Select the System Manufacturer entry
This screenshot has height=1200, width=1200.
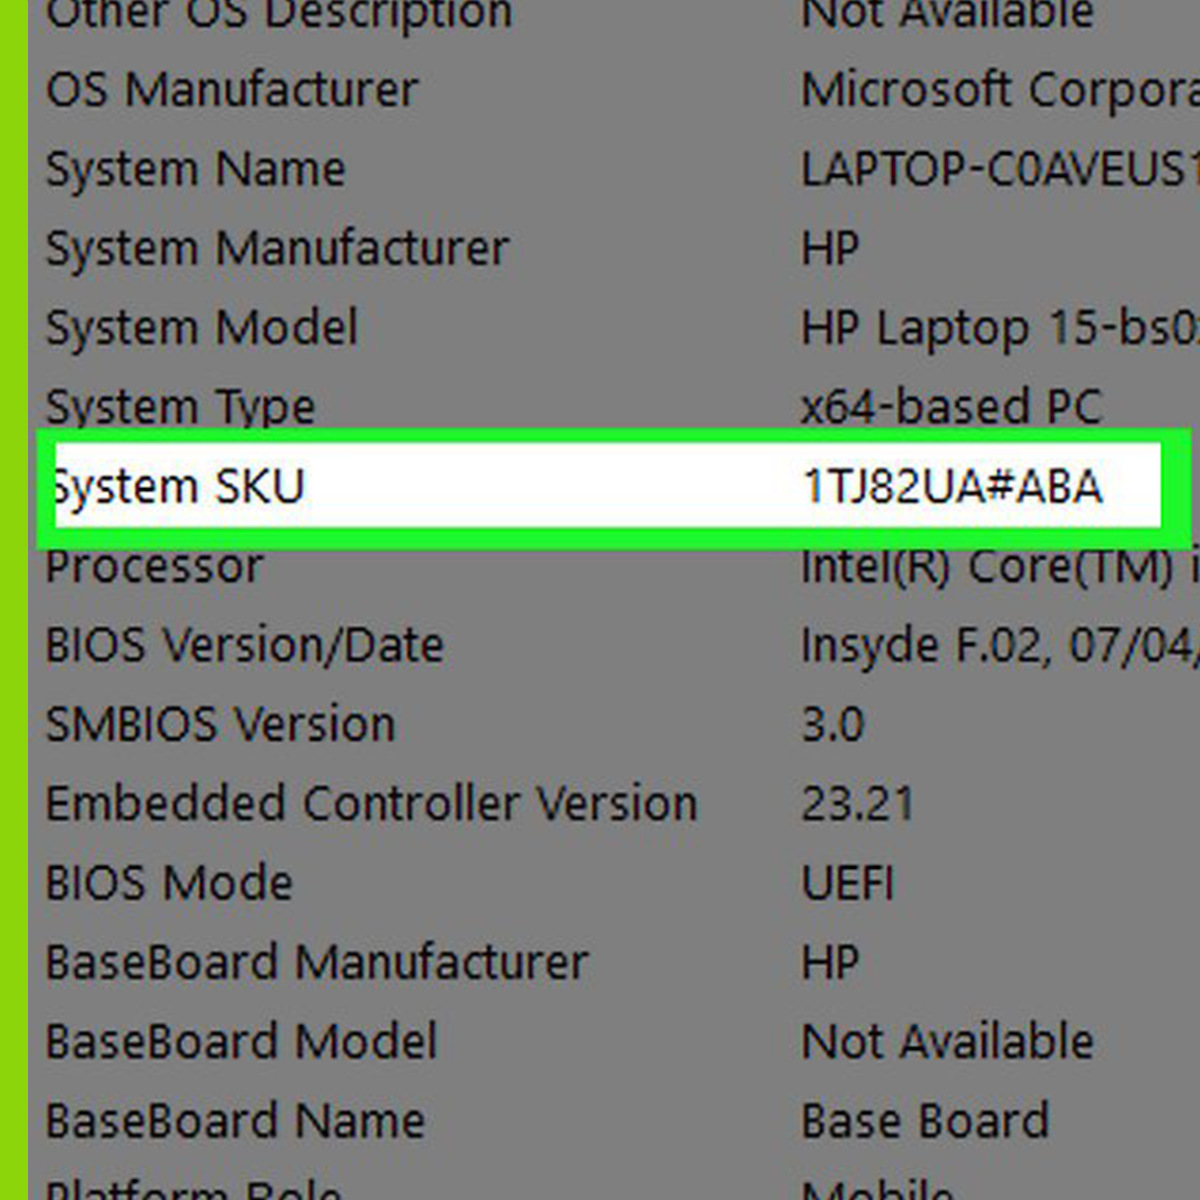coord(277,248)
